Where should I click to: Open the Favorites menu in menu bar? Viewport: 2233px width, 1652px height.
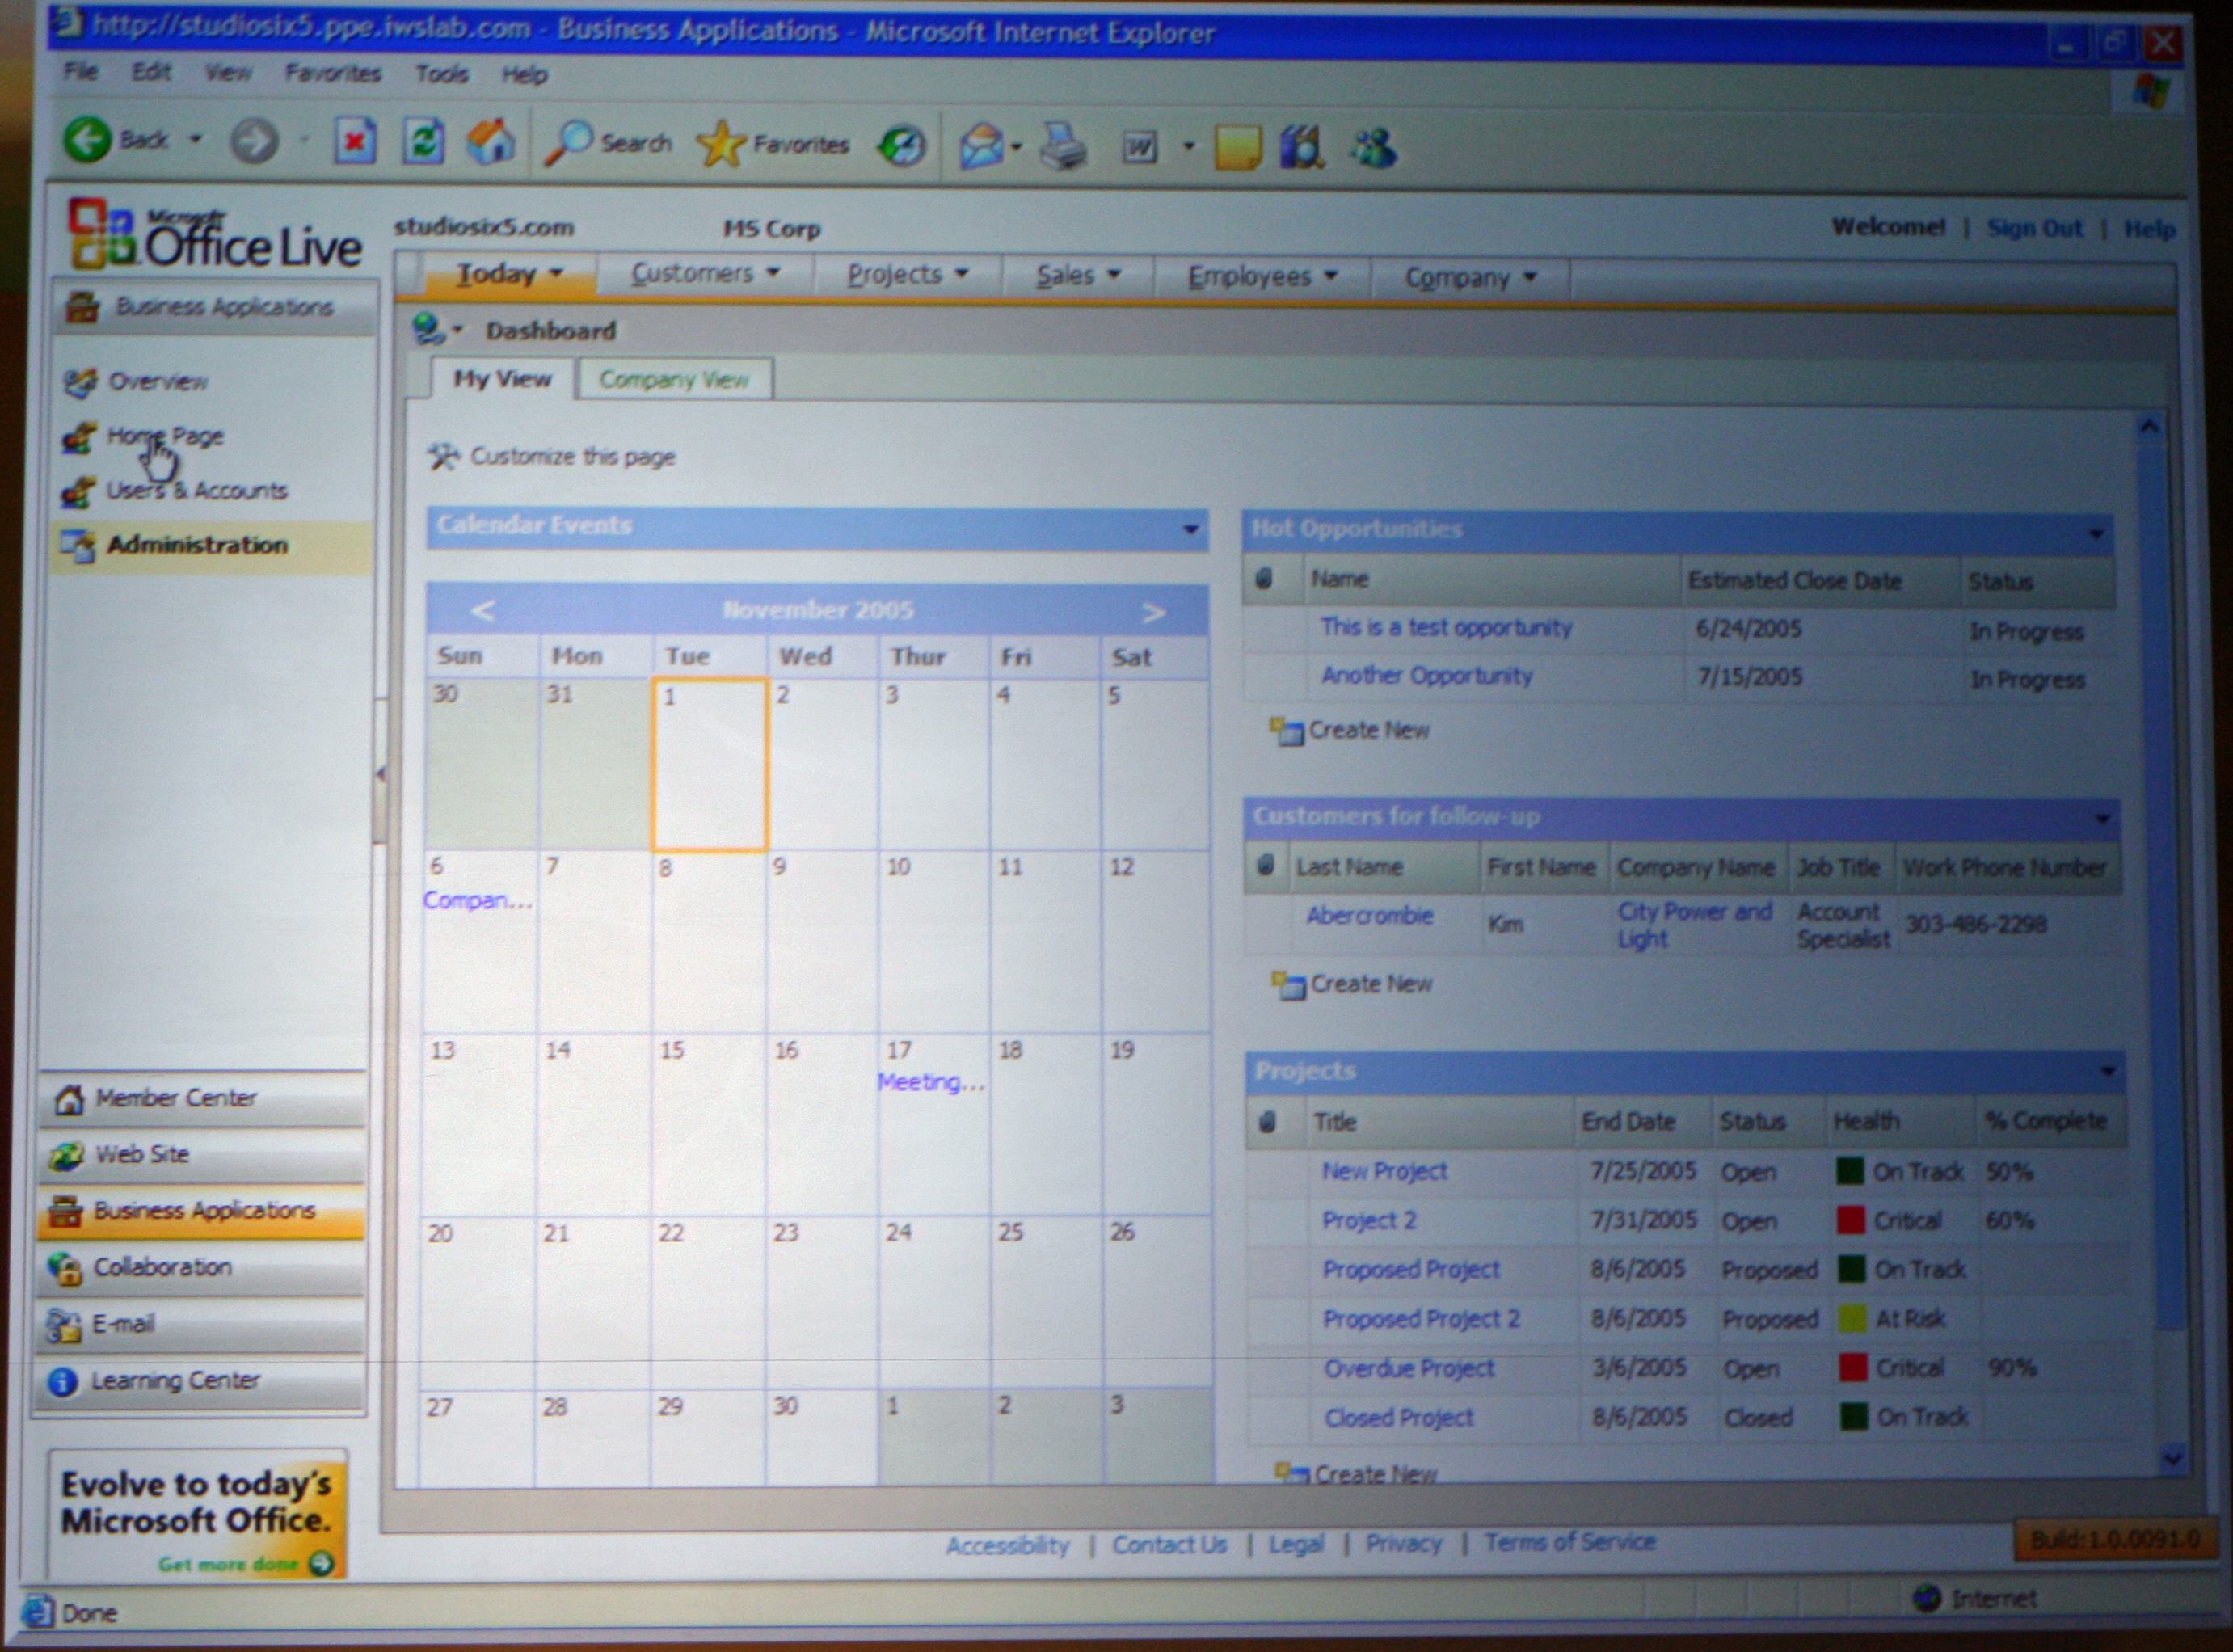(x=333, y=73)
